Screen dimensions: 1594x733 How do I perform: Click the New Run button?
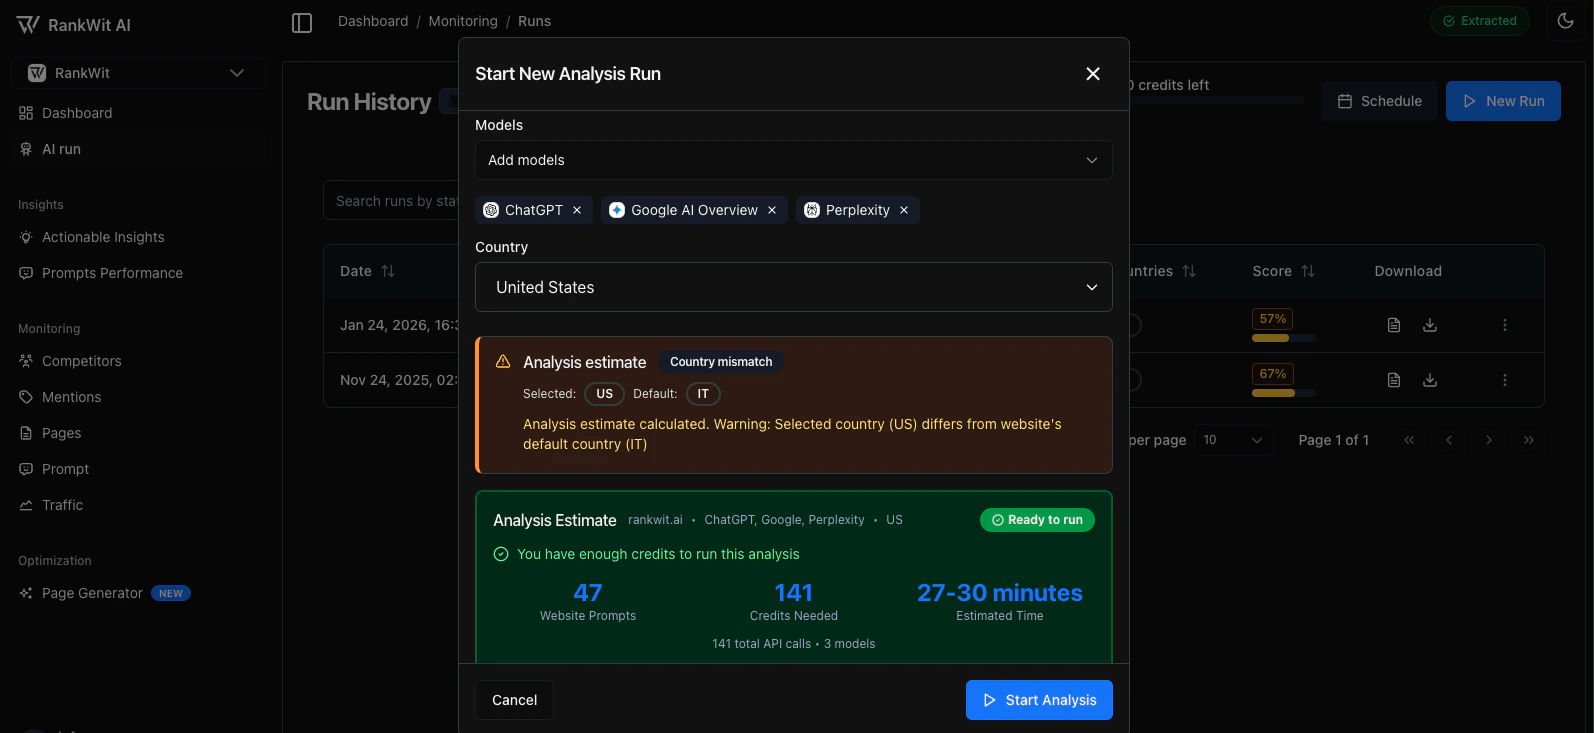coord(1503,101)
